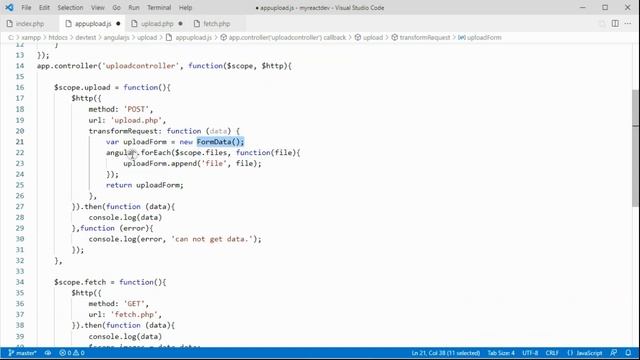Click 'upload.php' string on line 19
640x360 pixels.
[x=136, y=120]
